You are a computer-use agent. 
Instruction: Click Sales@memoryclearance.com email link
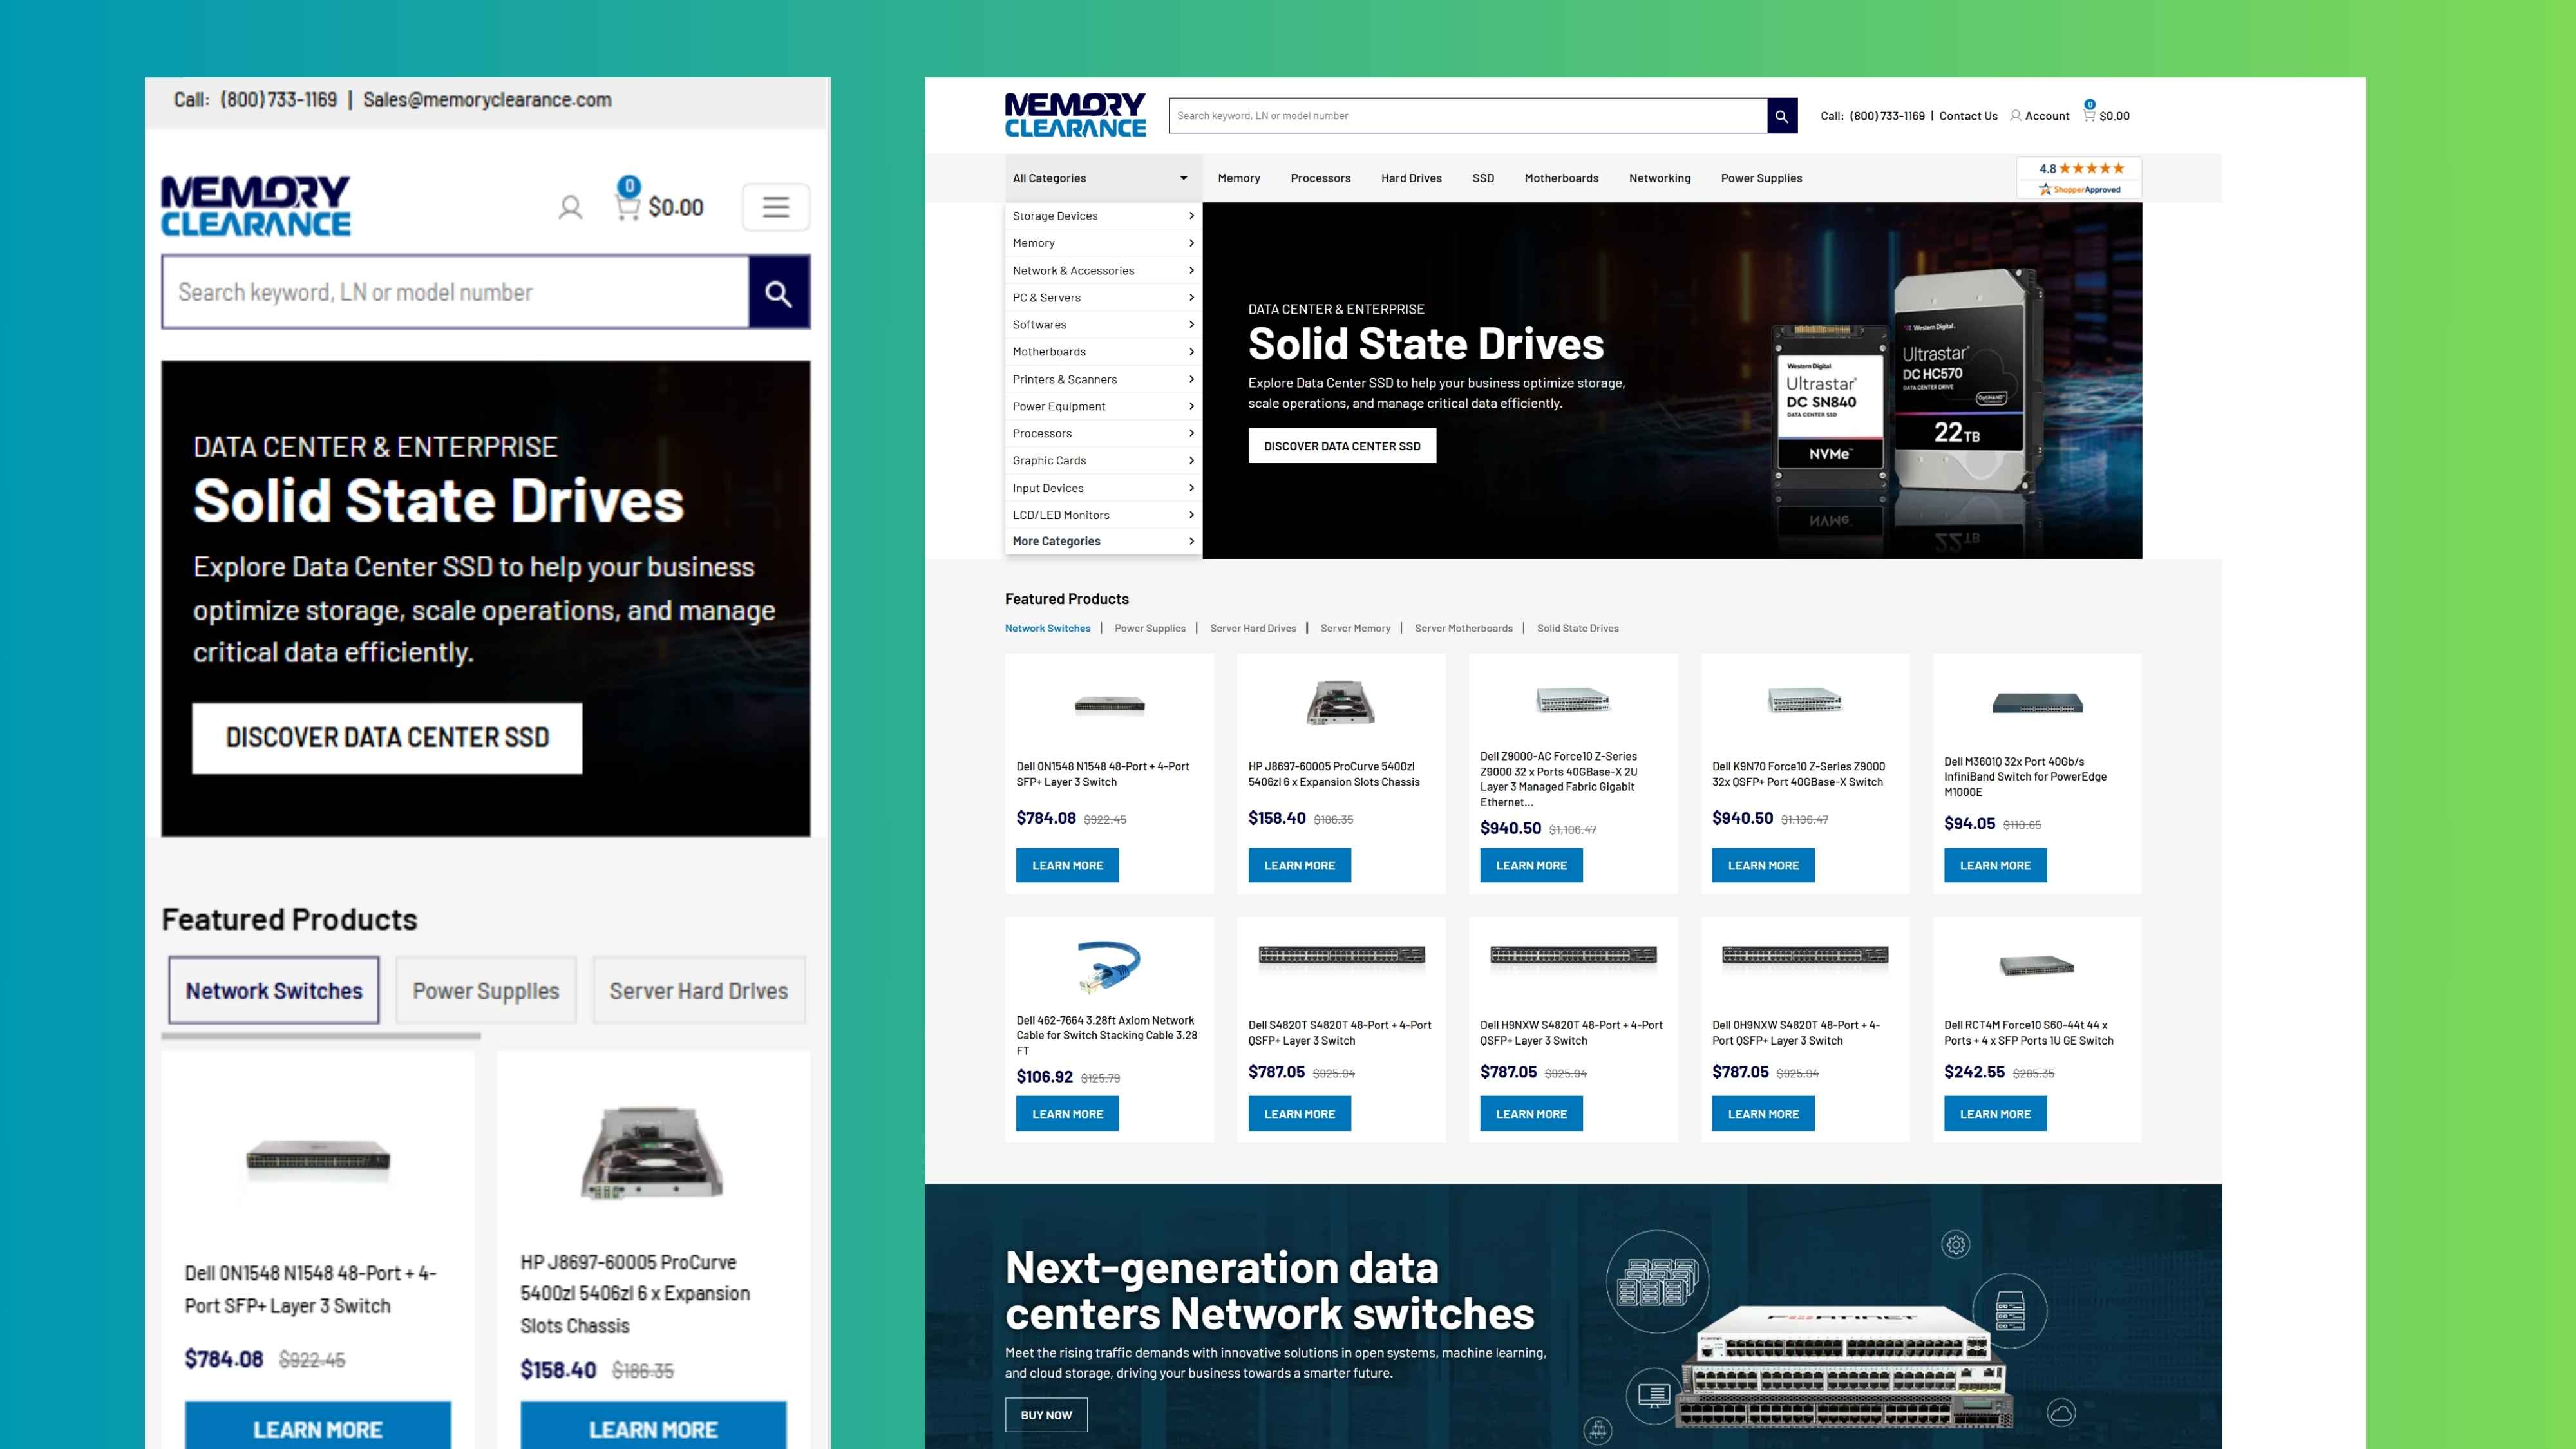point(487,100)
